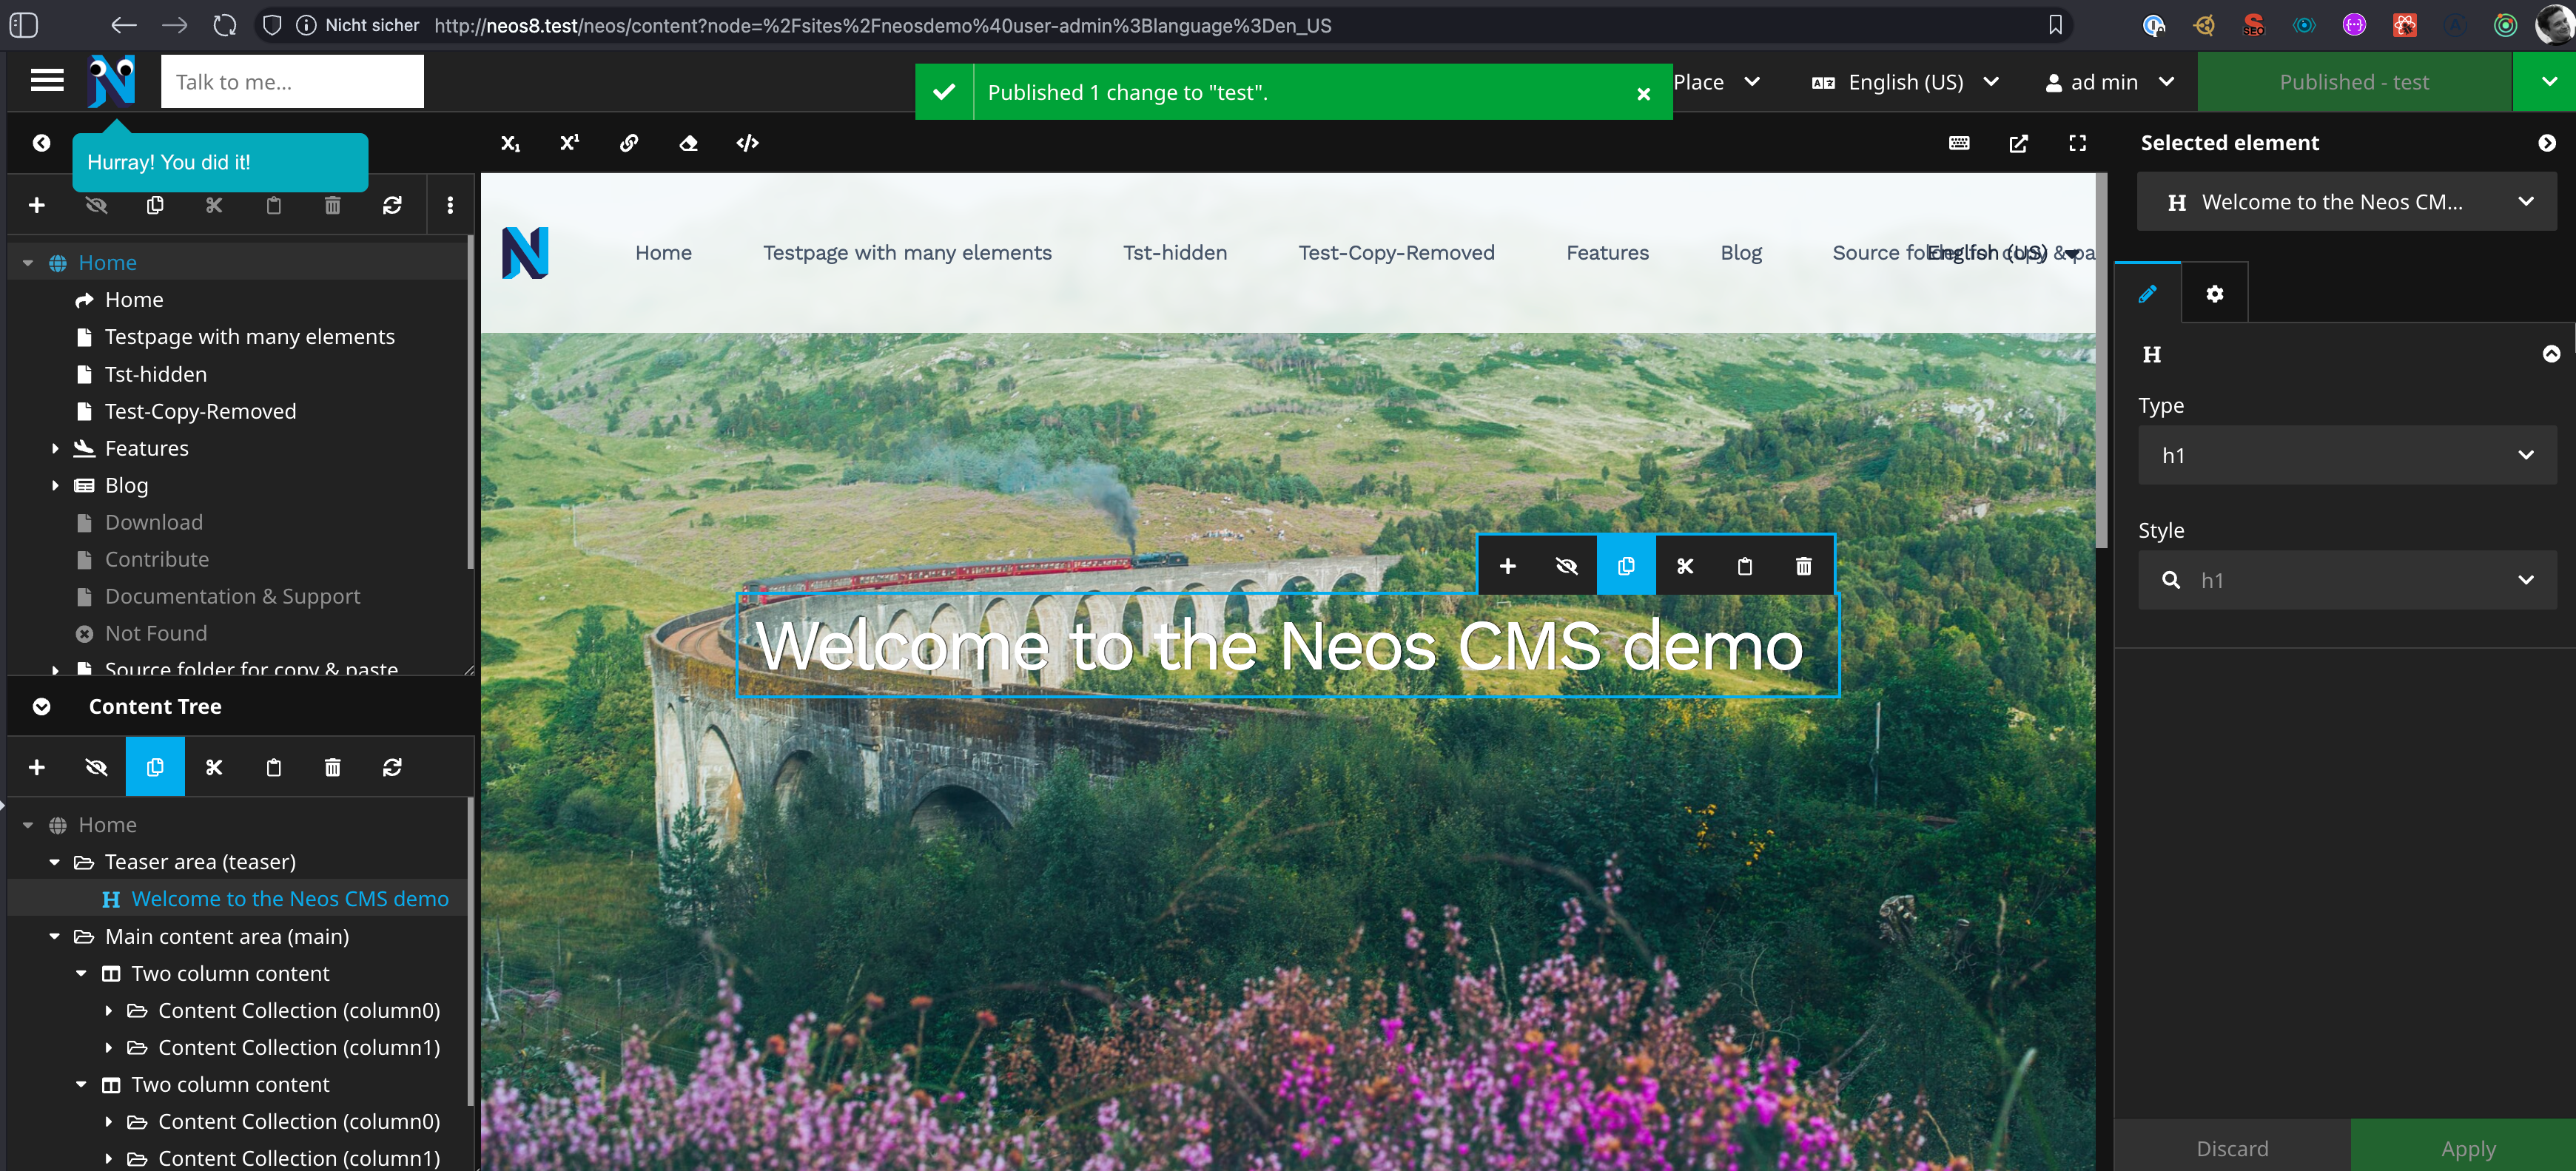
Task: Open preview in new window icon
Action: tap(2018, 143)
